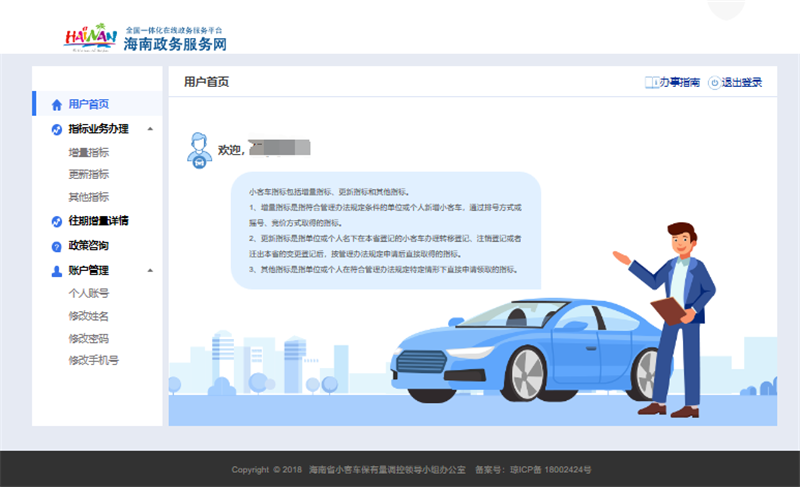Click the user avatar icon beside 欢迎

199,150
